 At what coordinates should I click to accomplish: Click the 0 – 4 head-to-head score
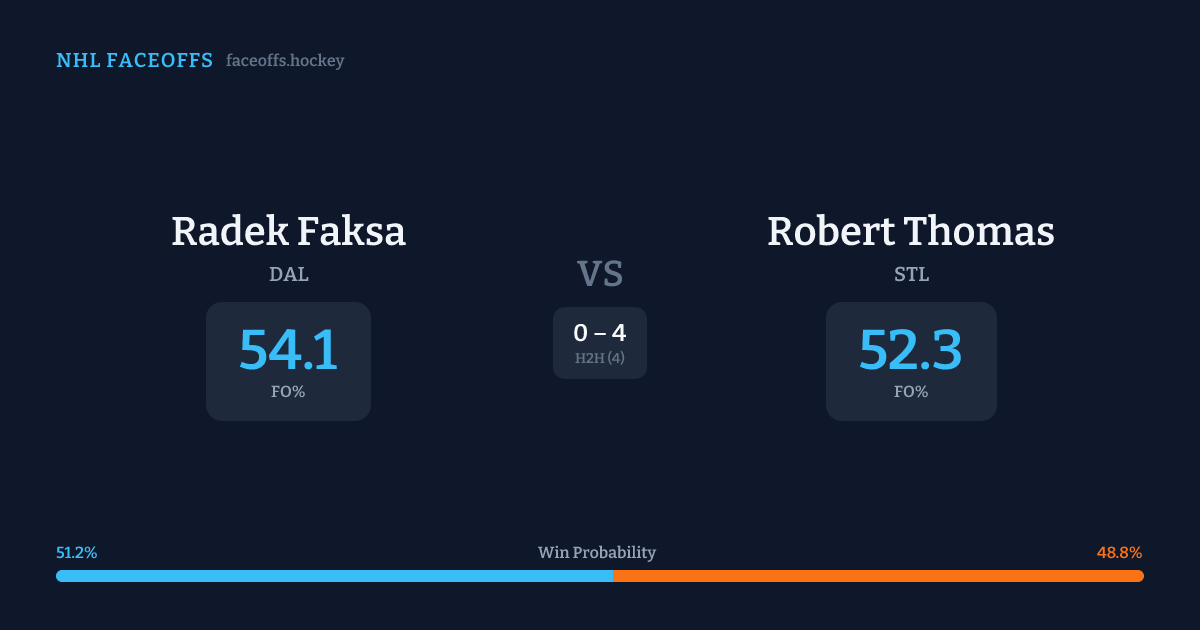(x=600, y=333)
